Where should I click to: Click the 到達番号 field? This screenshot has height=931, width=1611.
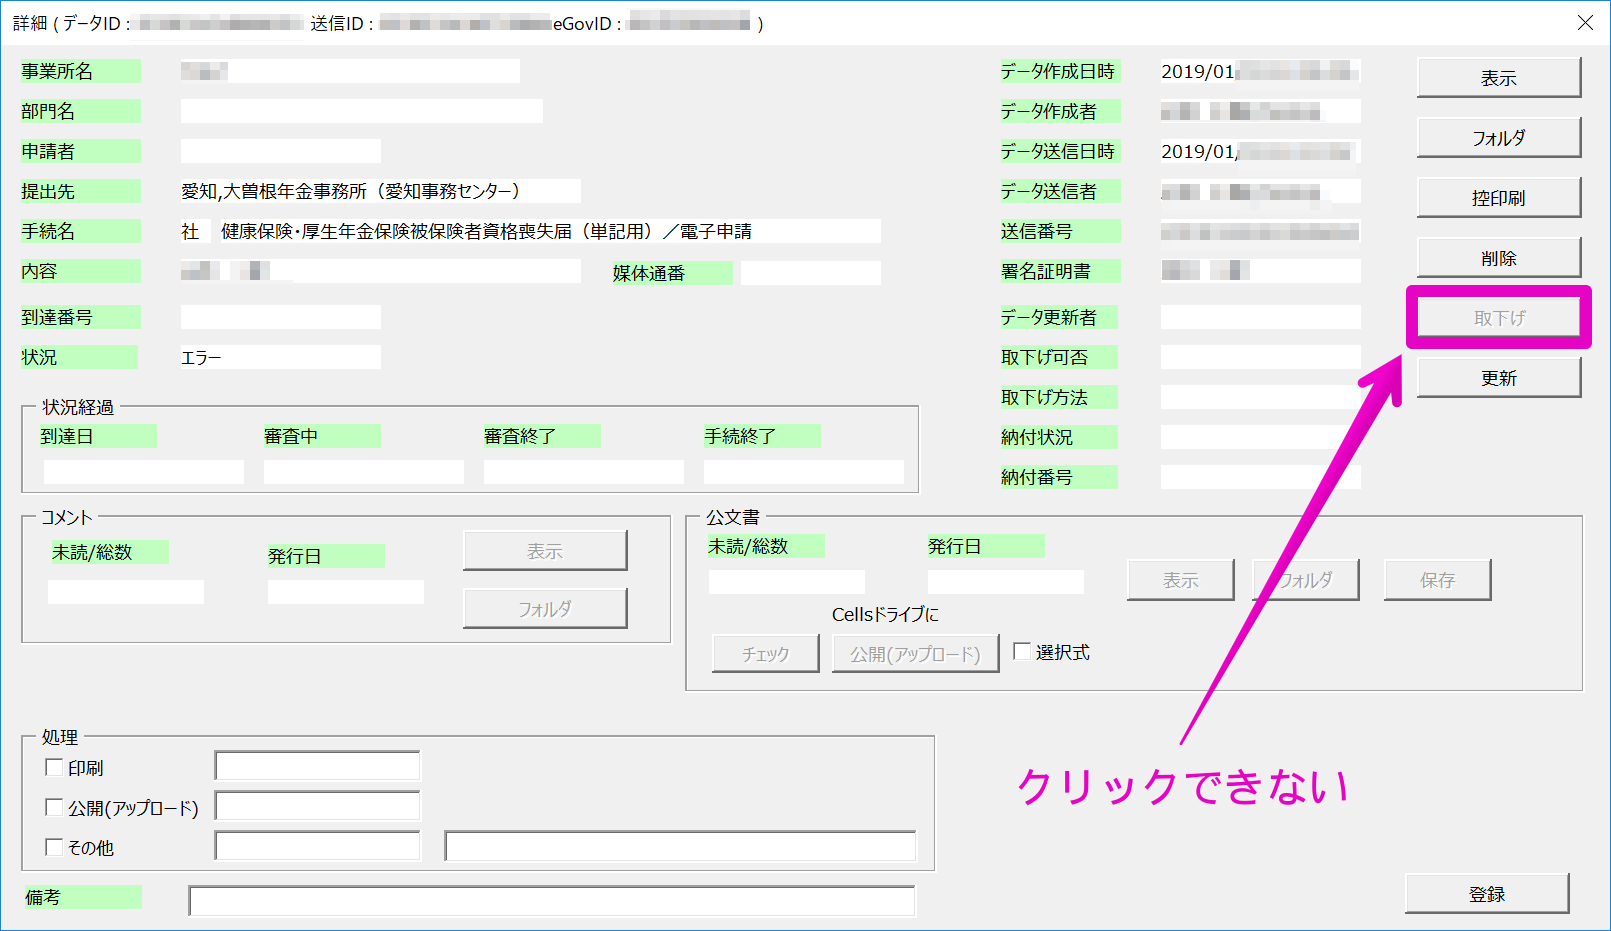[x=281, y=317]
